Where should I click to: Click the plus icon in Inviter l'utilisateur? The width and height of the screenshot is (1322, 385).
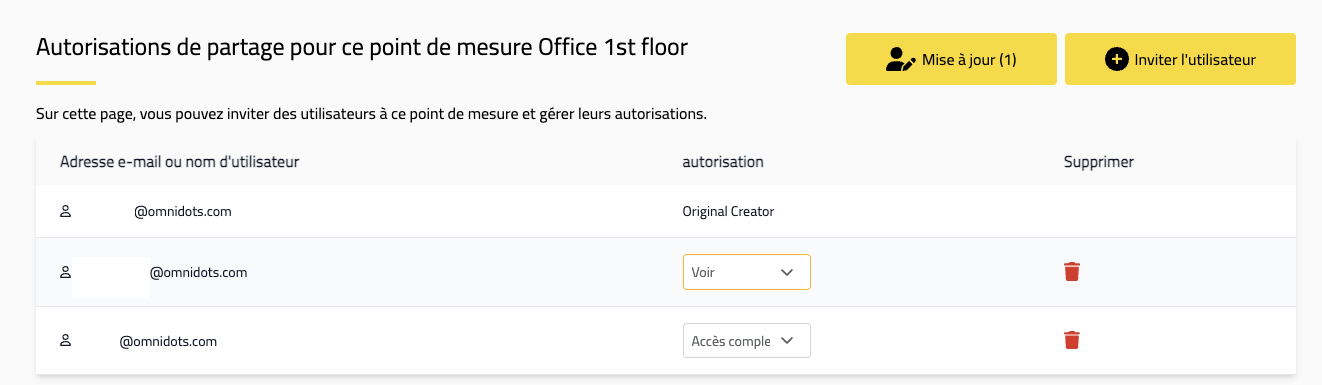click(1116, 60)
